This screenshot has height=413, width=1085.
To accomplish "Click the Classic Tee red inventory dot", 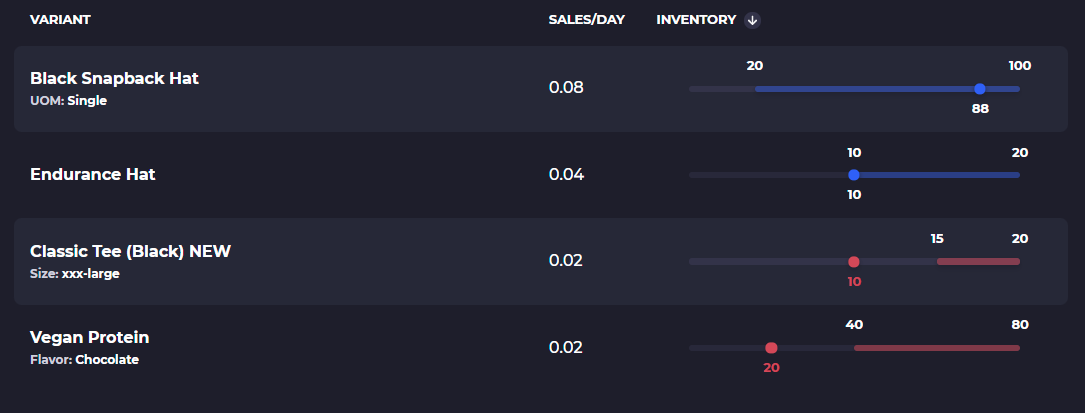I will (854, 262).
